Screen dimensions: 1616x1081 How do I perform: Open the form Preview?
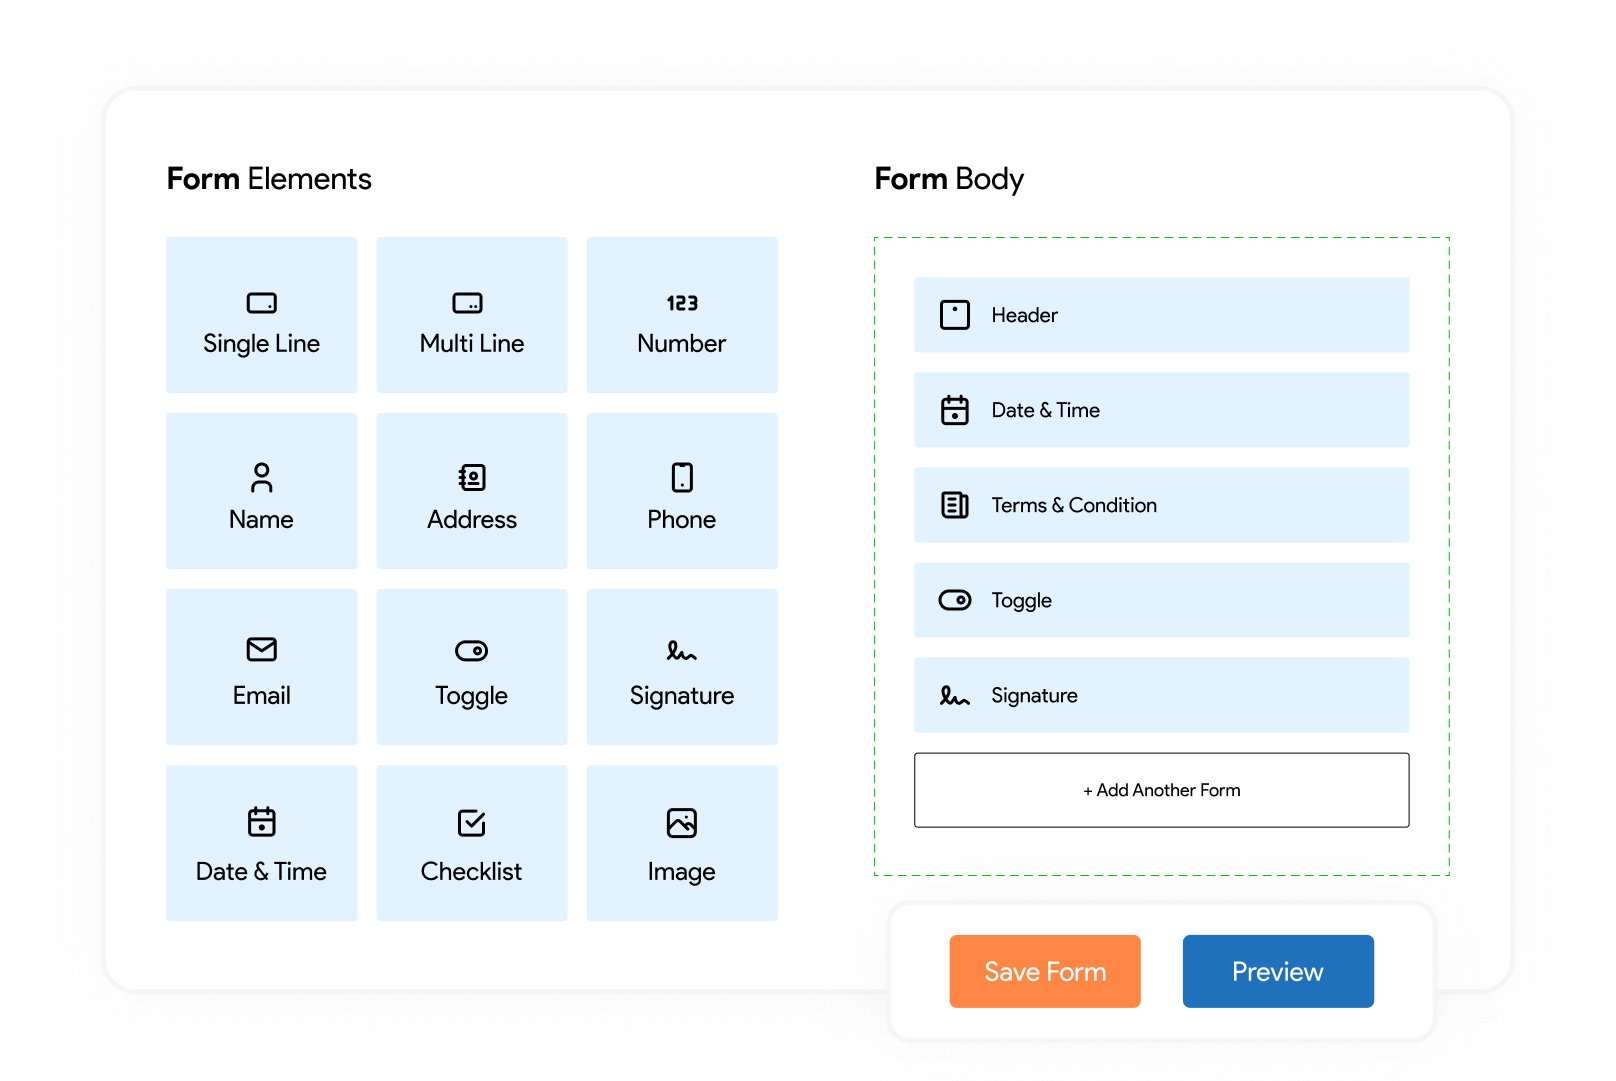tap(1277, 970)
